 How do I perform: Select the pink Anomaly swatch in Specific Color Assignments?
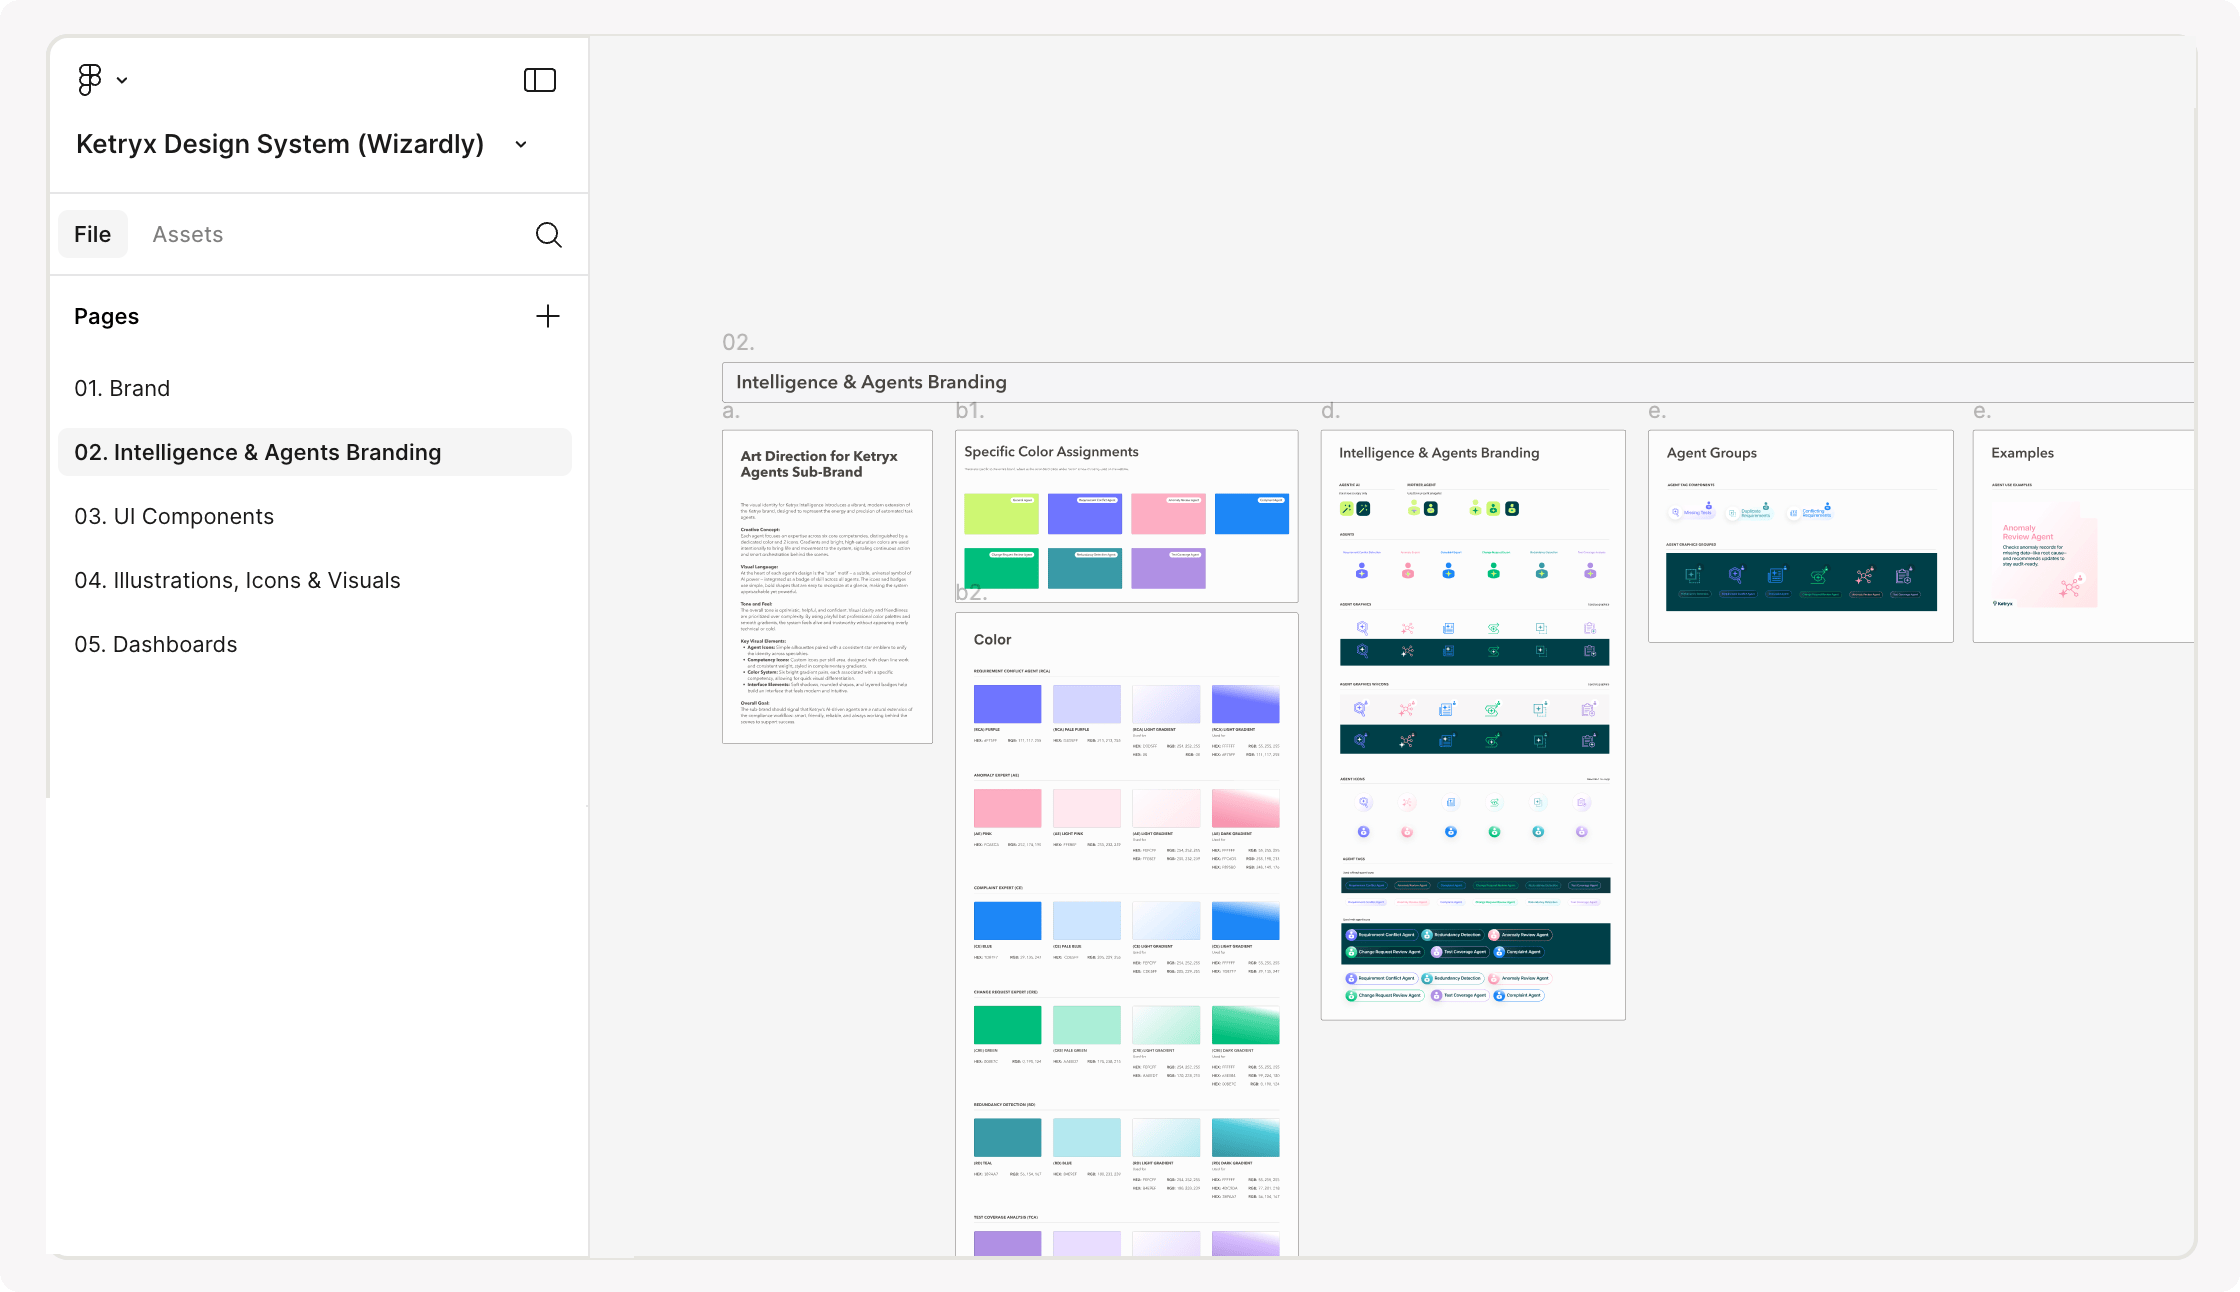coord(1167,514)
